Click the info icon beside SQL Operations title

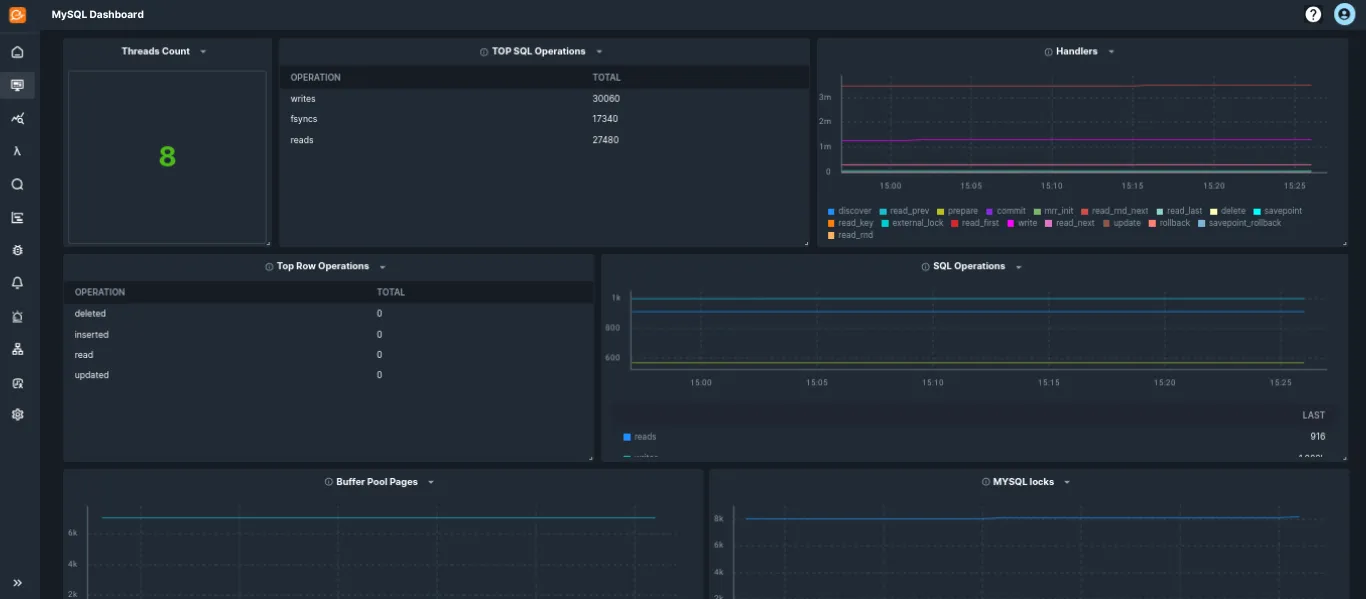click(925, 267)
